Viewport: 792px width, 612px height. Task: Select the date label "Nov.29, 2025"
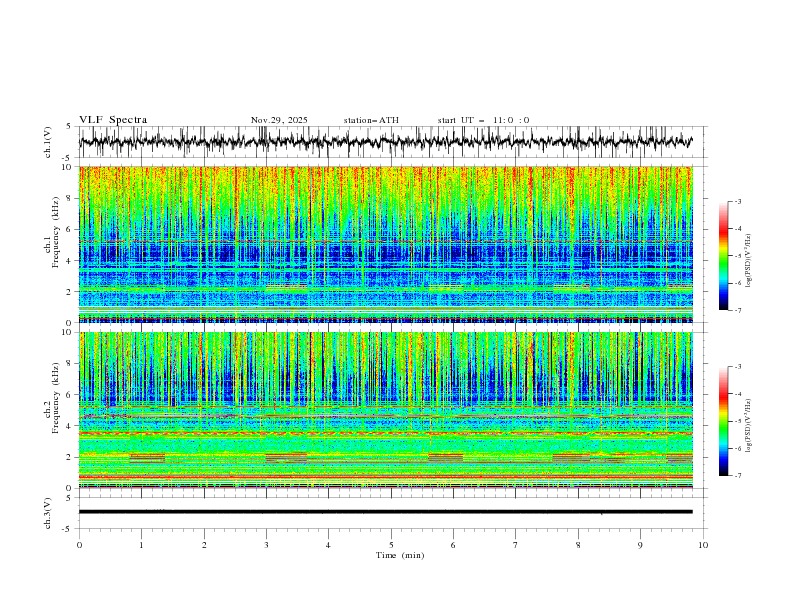(x=279, y=120)
